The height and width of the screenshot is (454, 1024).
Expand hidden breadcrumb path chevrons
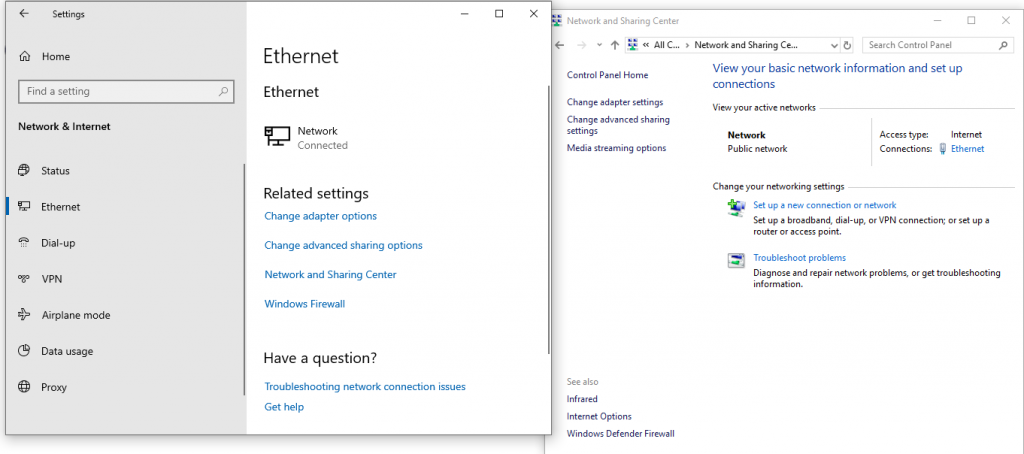[x=646, y=45]
